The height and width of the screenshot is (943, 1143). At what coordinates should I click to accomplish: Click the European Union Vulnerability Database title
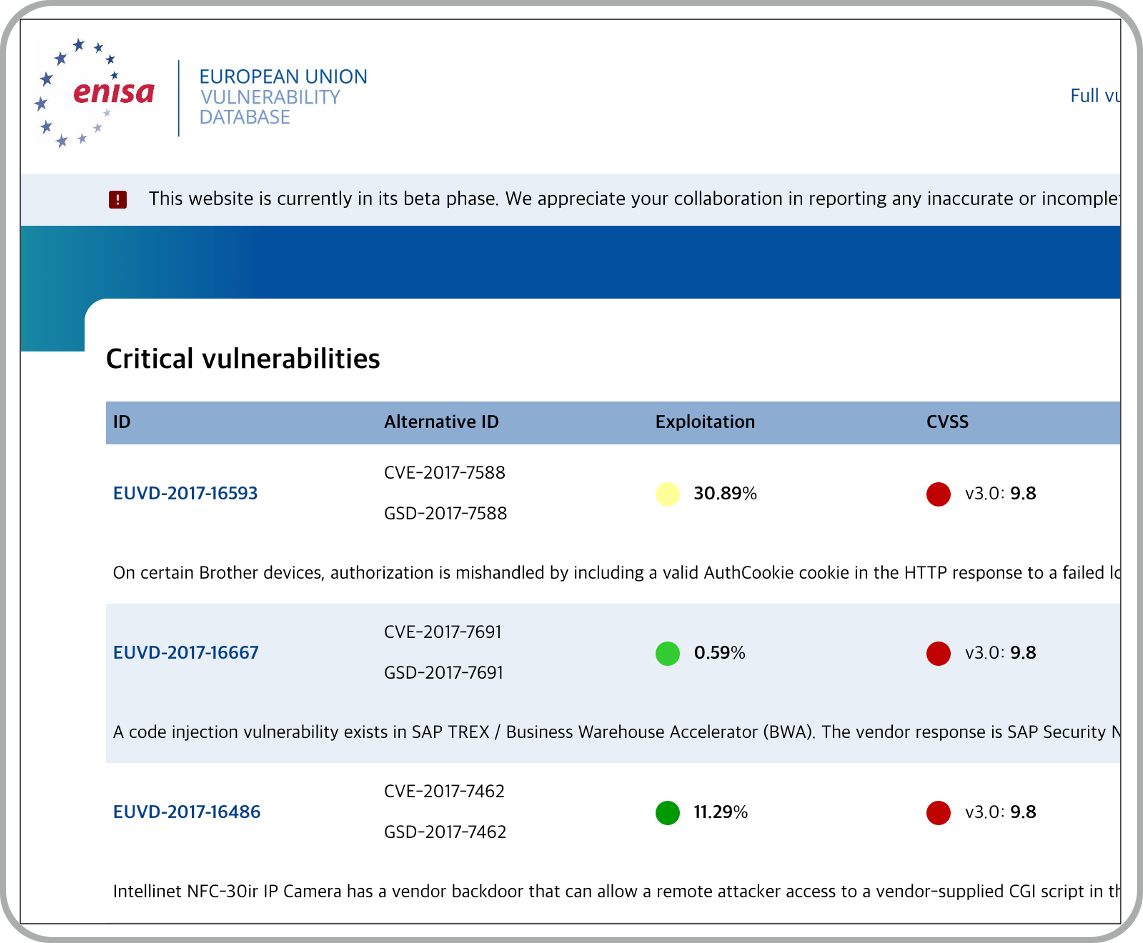(x=283, y=97)
